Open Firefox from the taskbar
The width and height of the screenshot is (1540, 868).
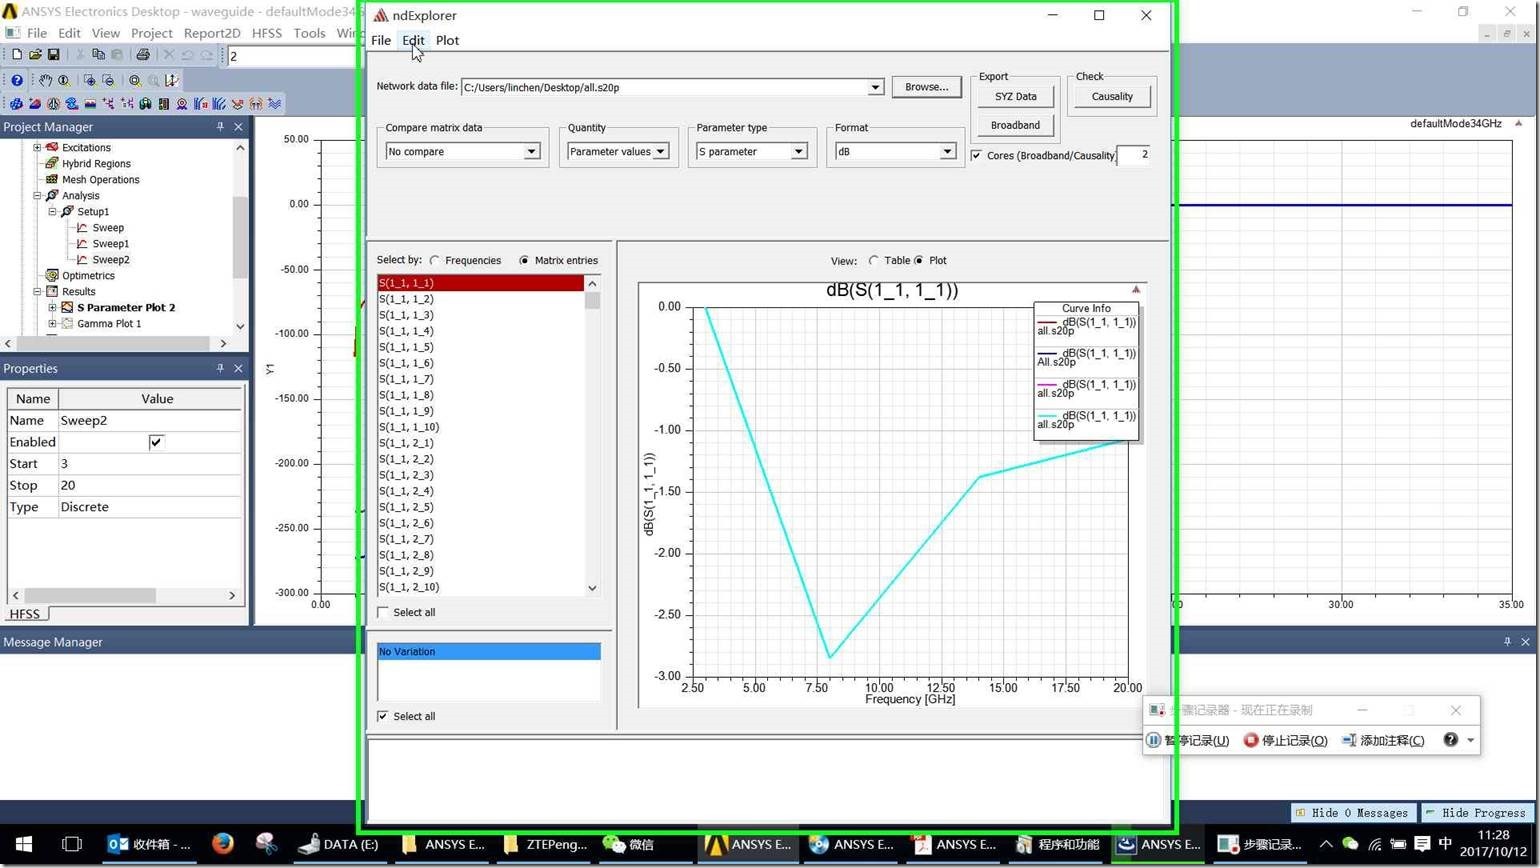[222, 844]
